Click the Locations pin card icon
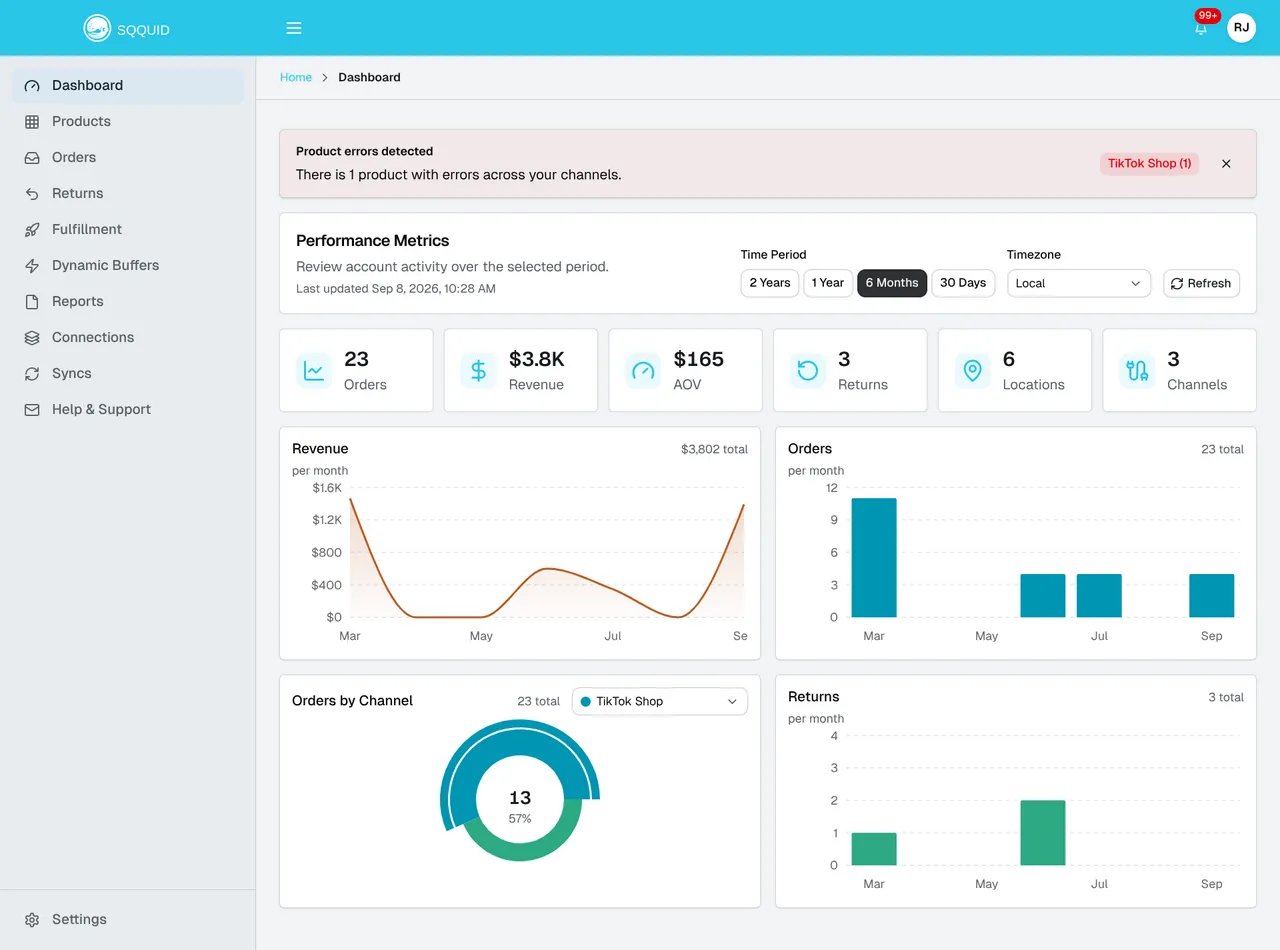The image size is (1280, 950). pyautogui.click(x=972, y=371)
